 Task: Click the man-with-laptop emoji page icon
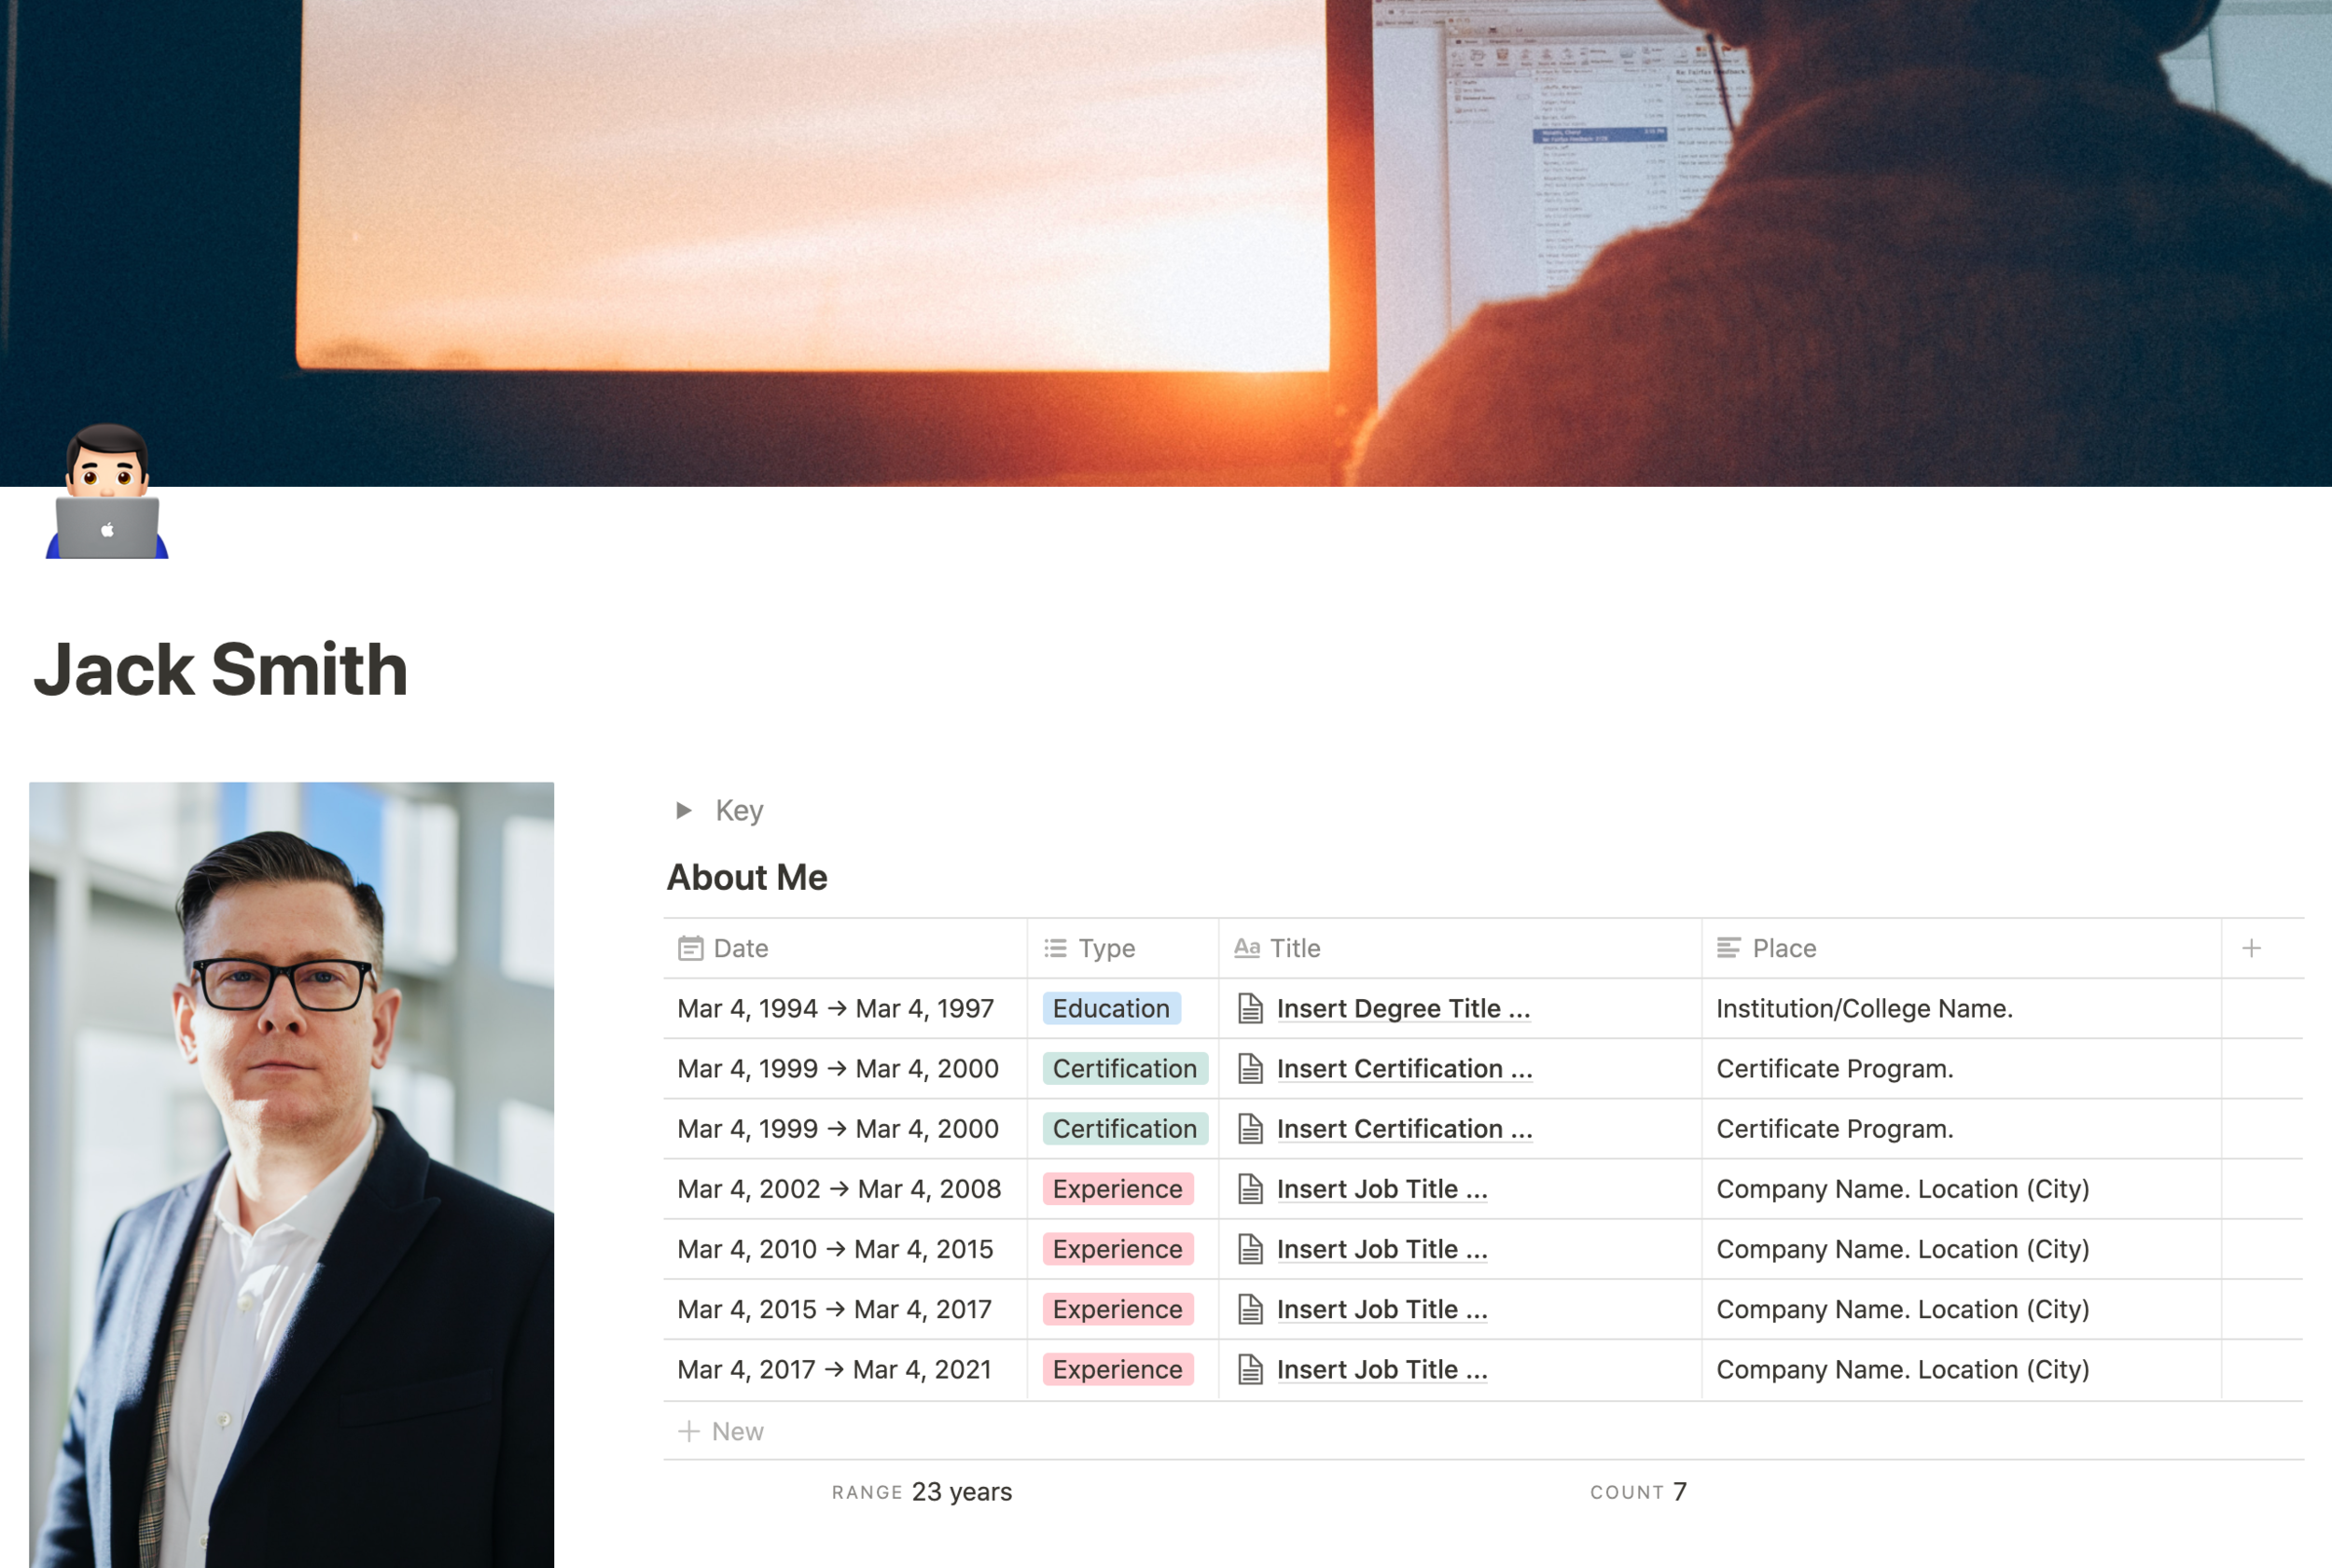tap(107, 492)
